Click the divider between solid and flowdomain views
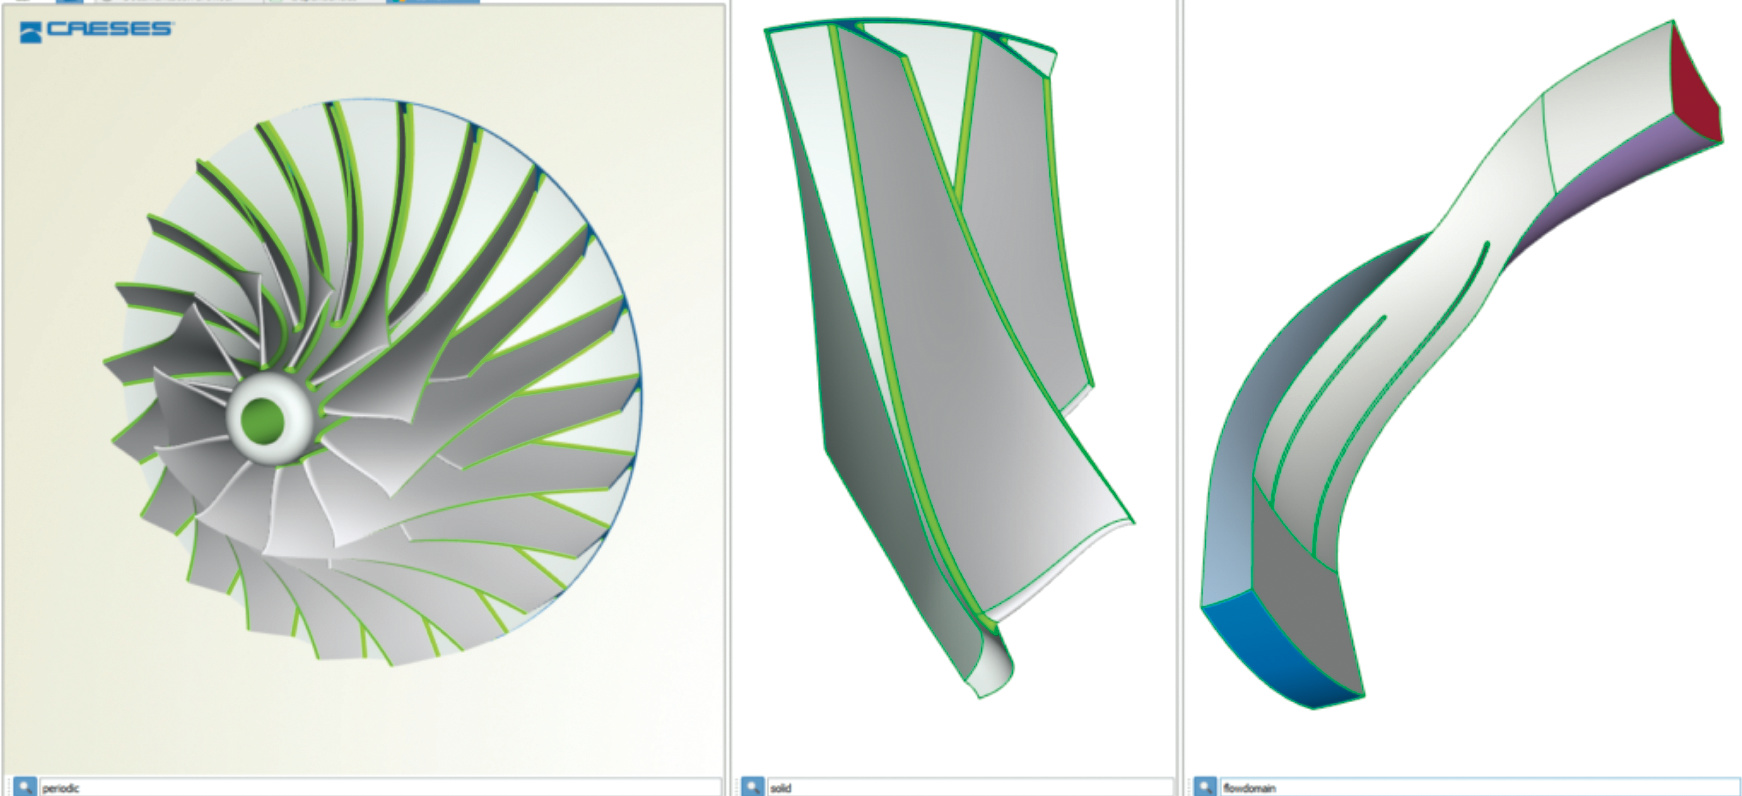1742x796 pixels. 1180,400
